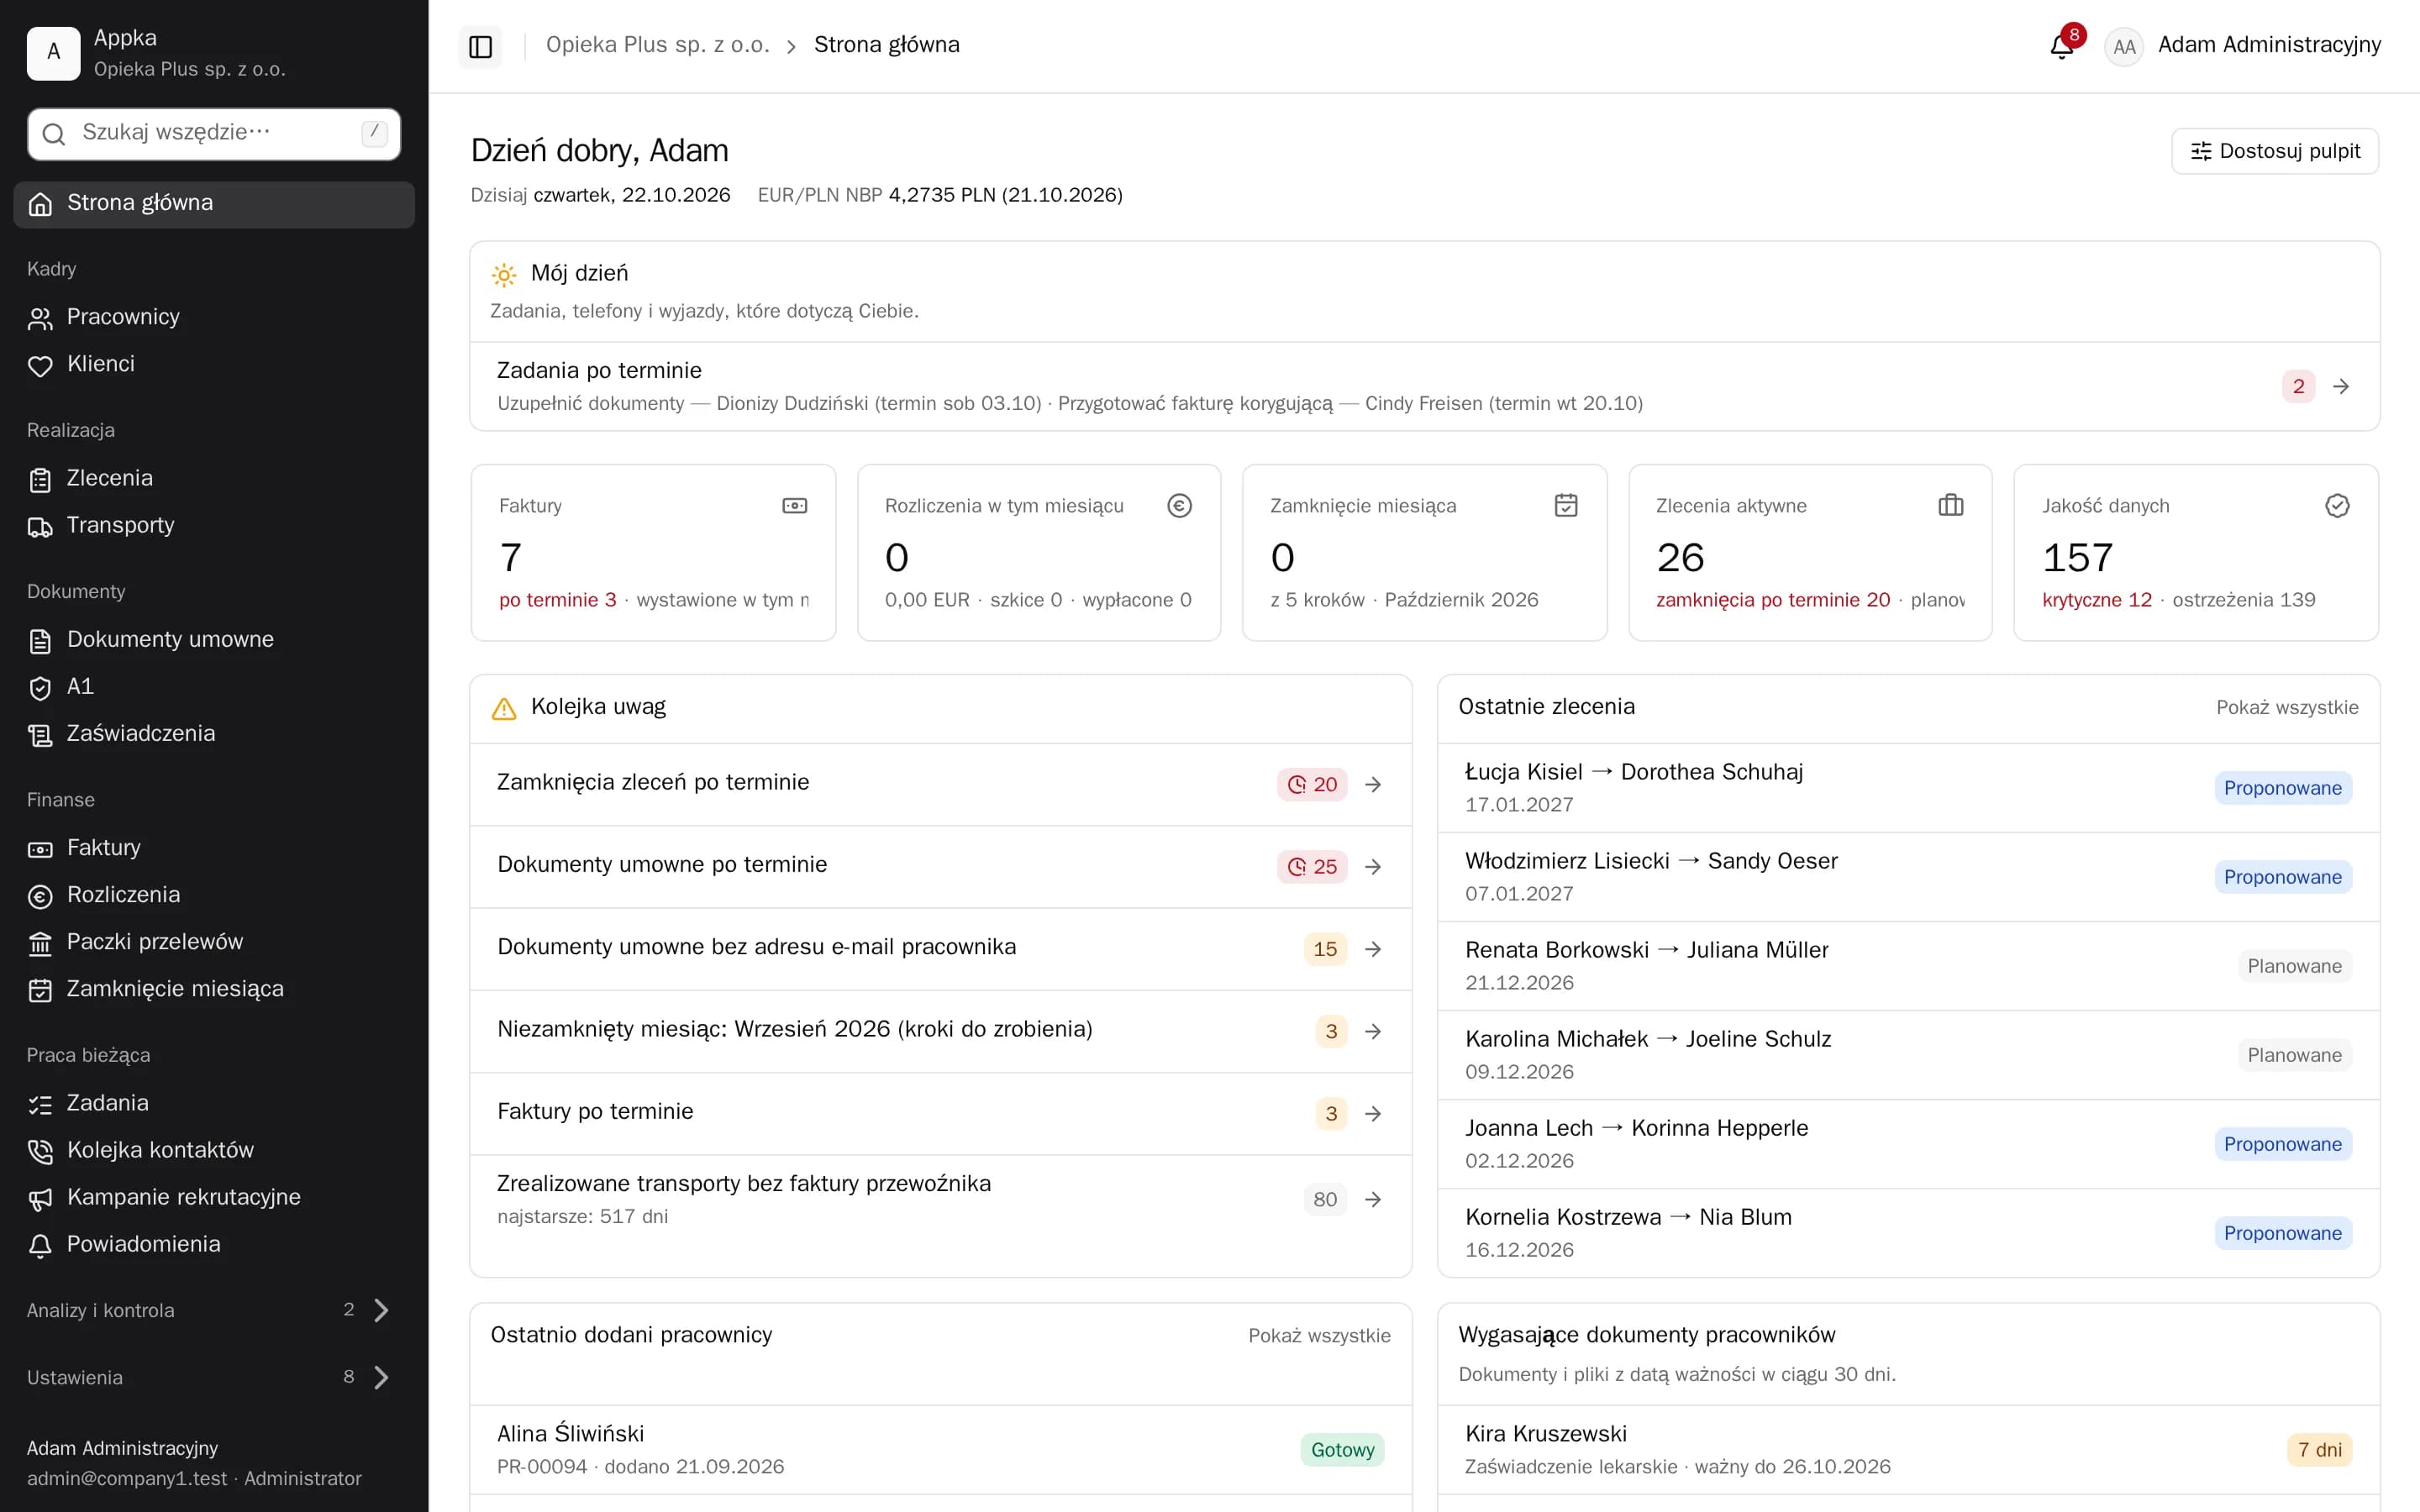Click the Appka logo tile
This screenshot has height=1512, width=2420.
pos(53,53)
